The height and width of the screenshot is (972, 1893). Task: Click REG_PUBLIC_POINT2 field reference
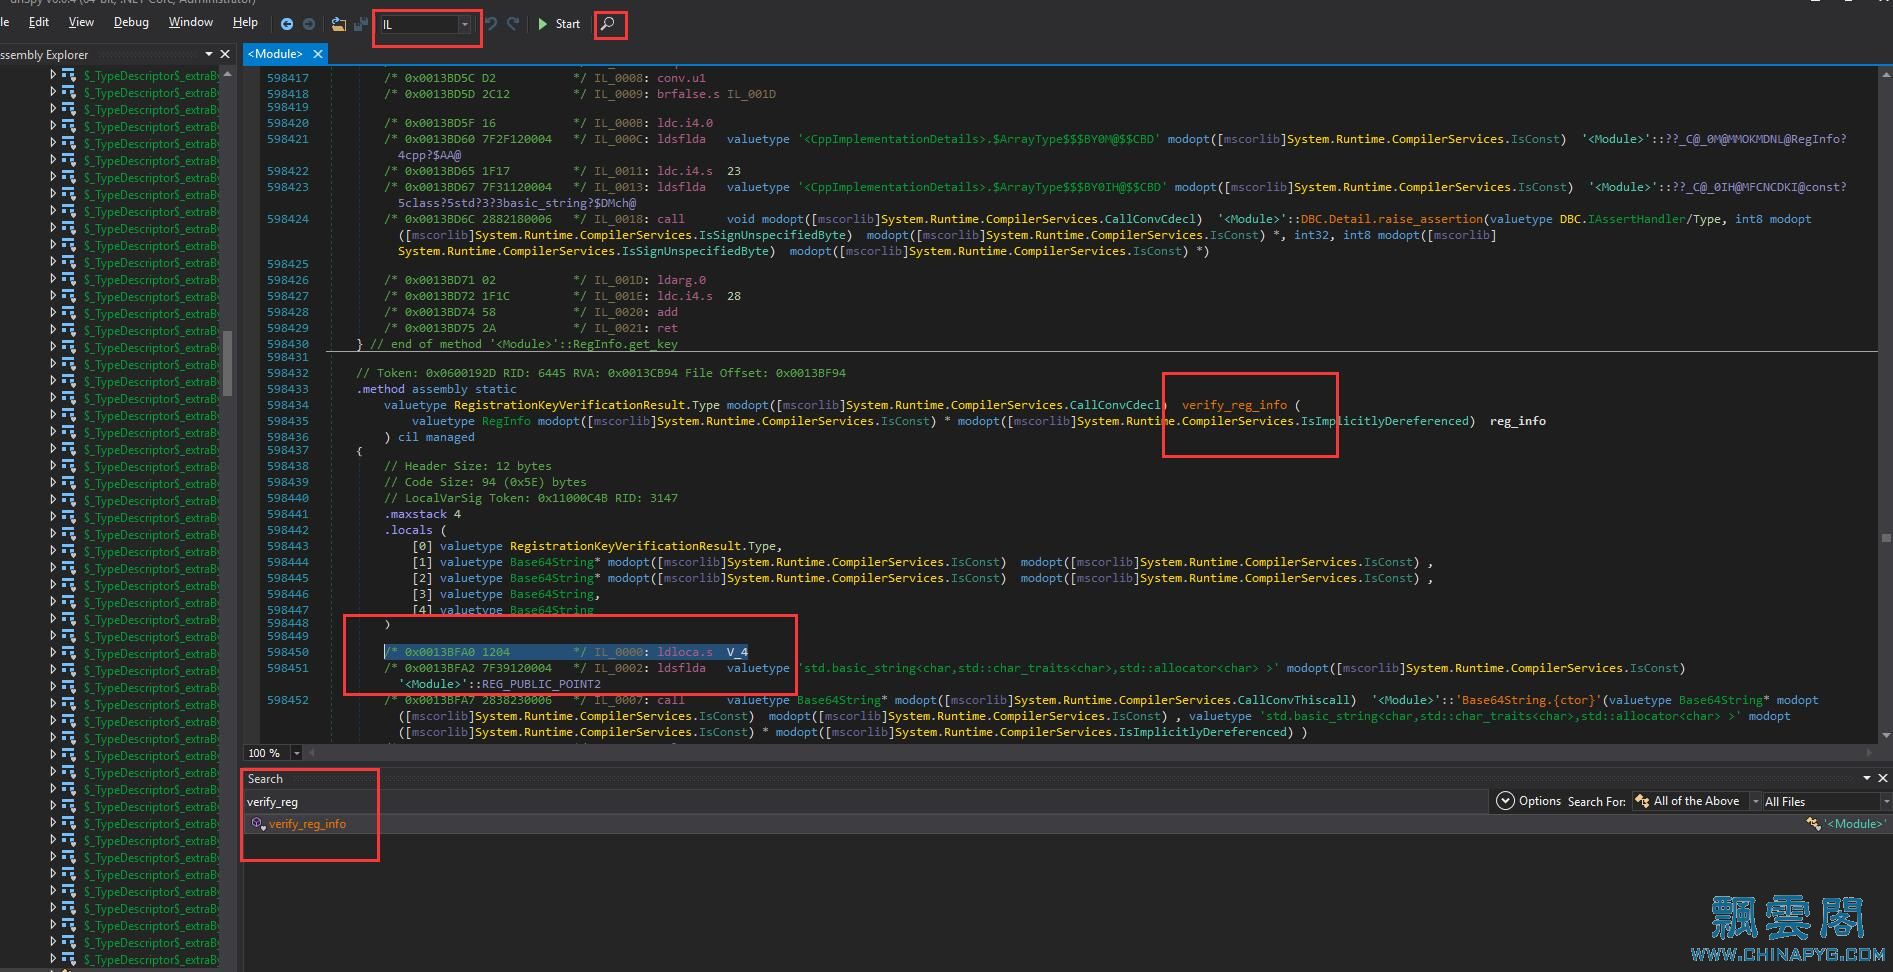[541, 684]
